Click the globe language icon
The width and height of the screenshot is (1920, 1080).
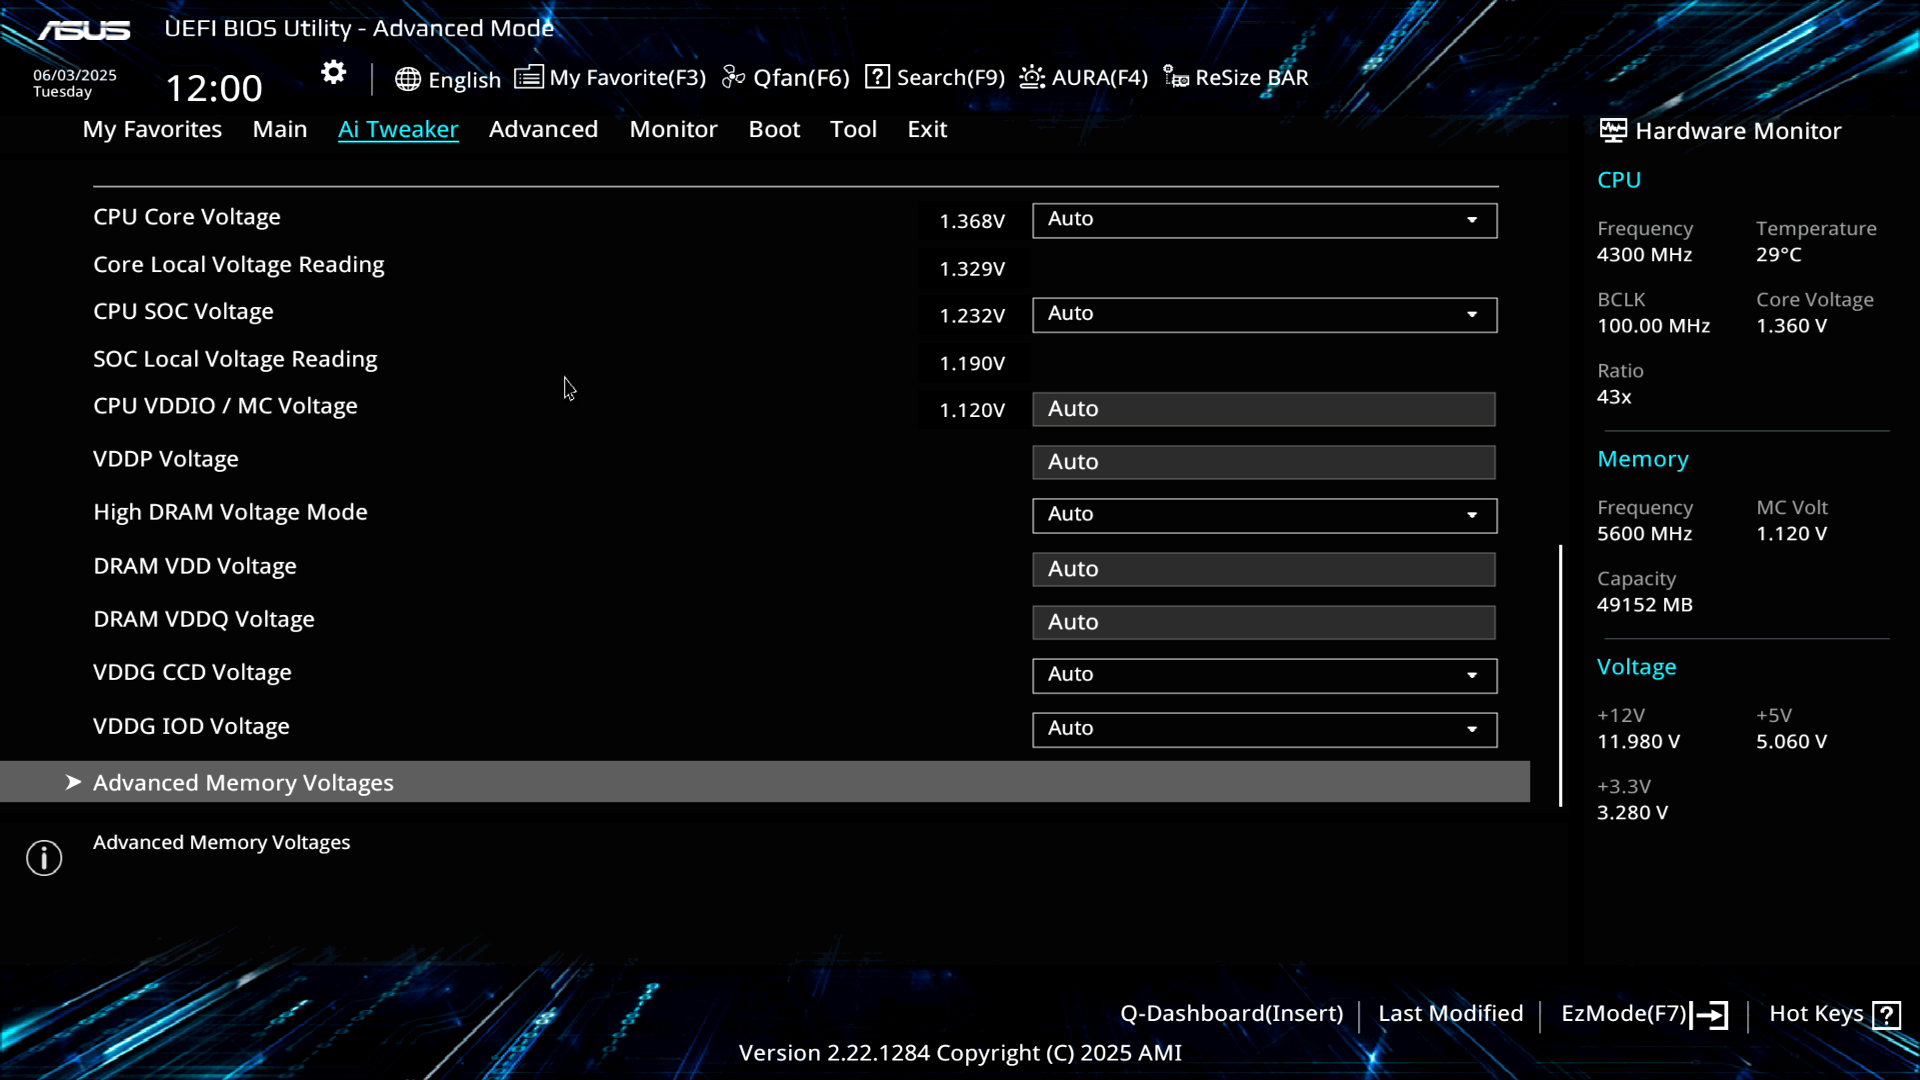(x=407, y=79)
